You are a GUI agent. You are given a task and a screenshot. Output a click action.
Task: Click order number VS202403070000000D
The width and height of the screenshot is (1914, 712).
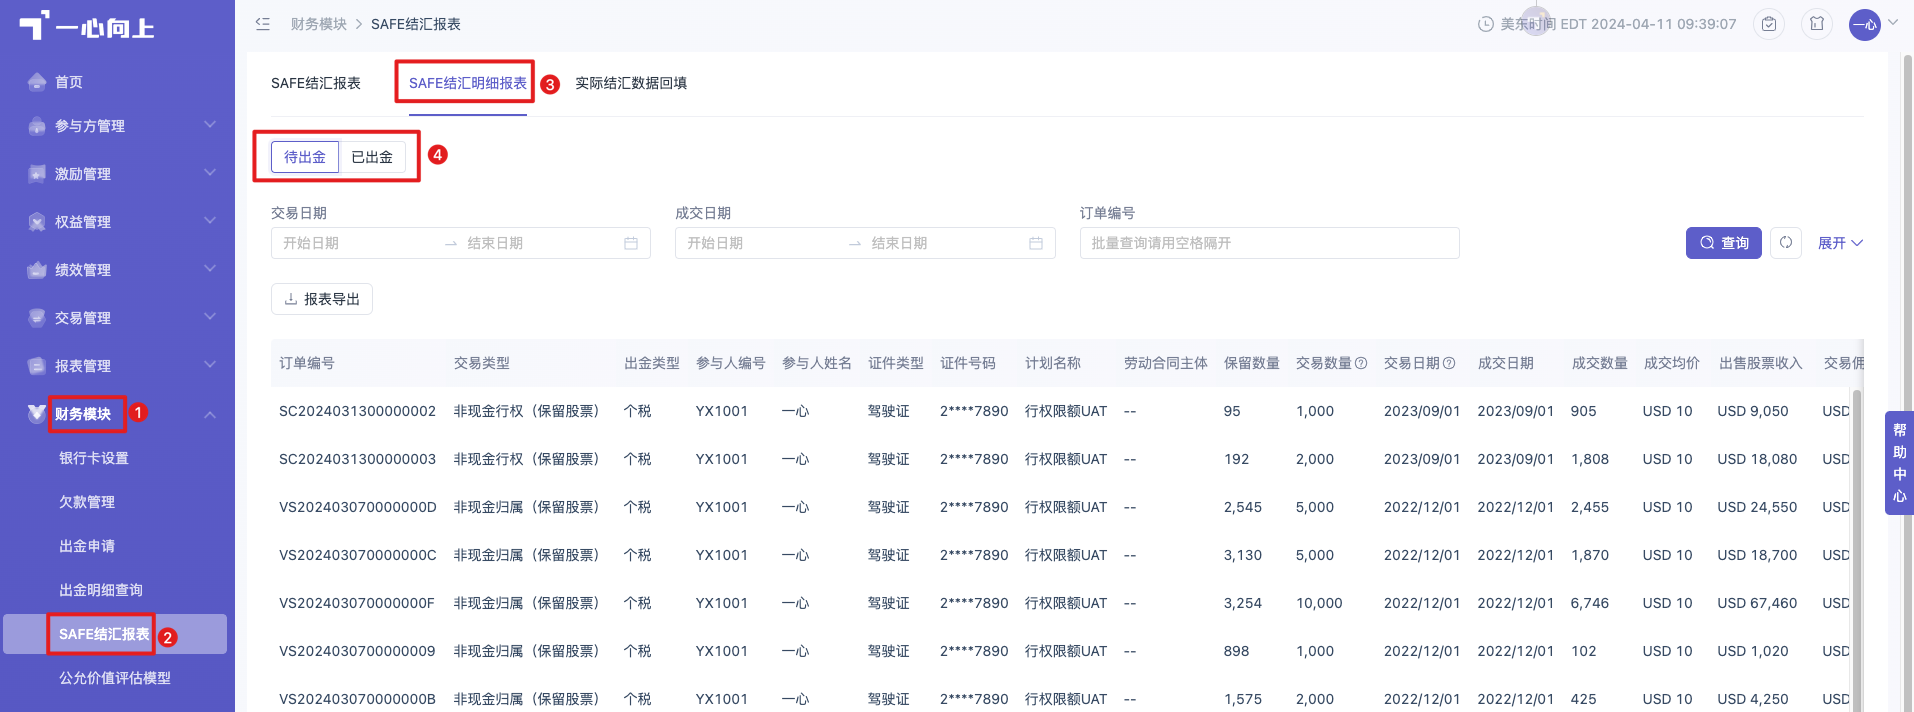(x=358, y=507)
